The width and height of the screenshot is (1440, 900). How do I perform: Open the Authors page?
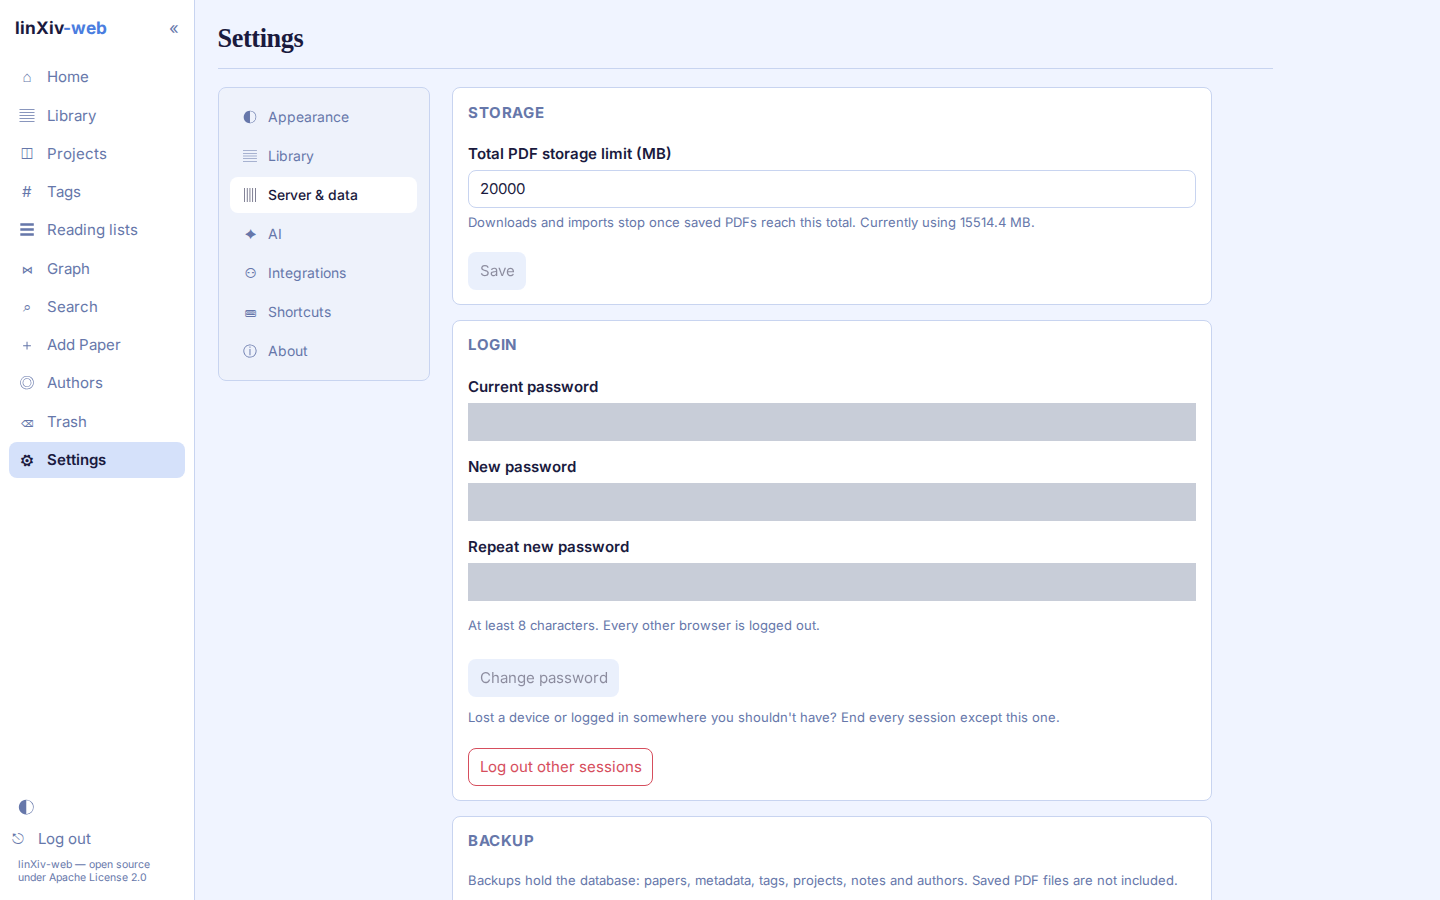(x=97, y=383)
